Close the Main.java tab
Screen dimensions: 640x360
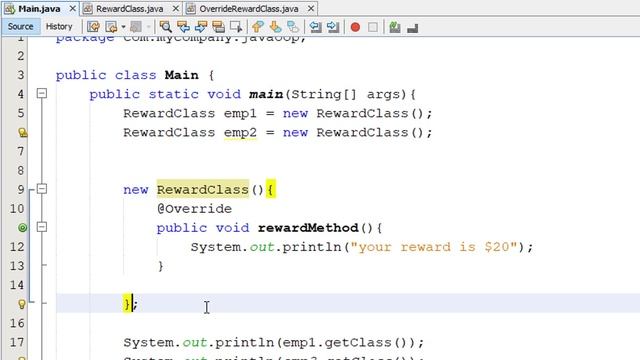point(72,9)
